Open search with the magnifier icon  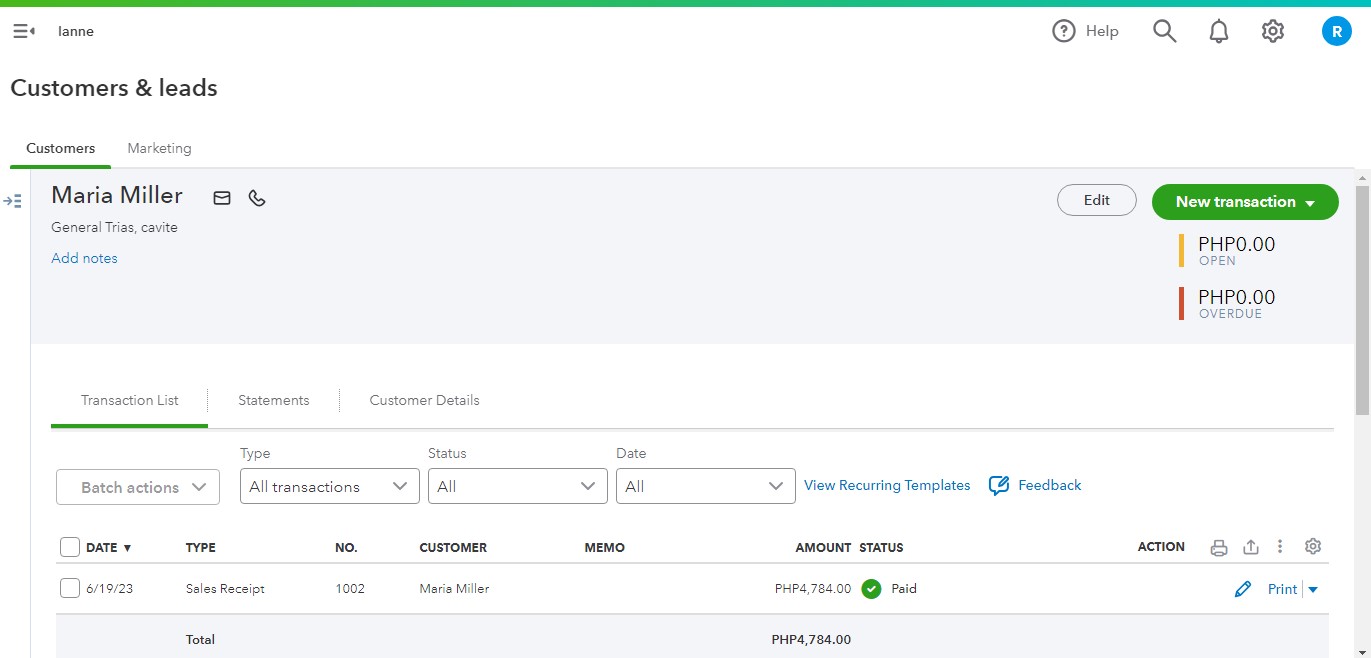pyautogui.click(x=1164, y=32)
